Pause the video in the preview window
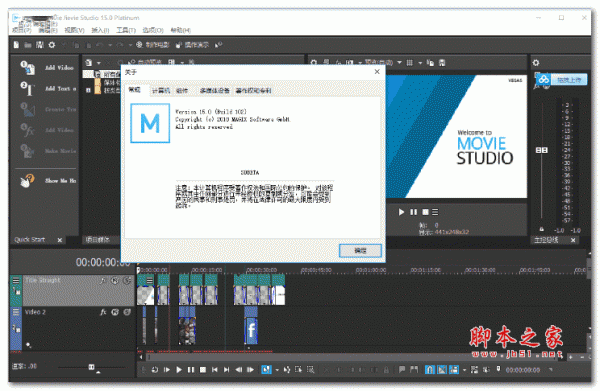 (x=414, y=212)
